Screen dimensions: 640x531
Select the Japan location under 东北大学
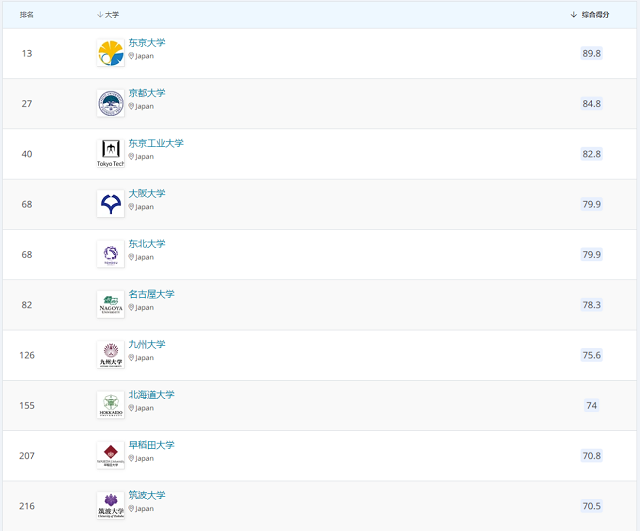[x=141, y=257]
